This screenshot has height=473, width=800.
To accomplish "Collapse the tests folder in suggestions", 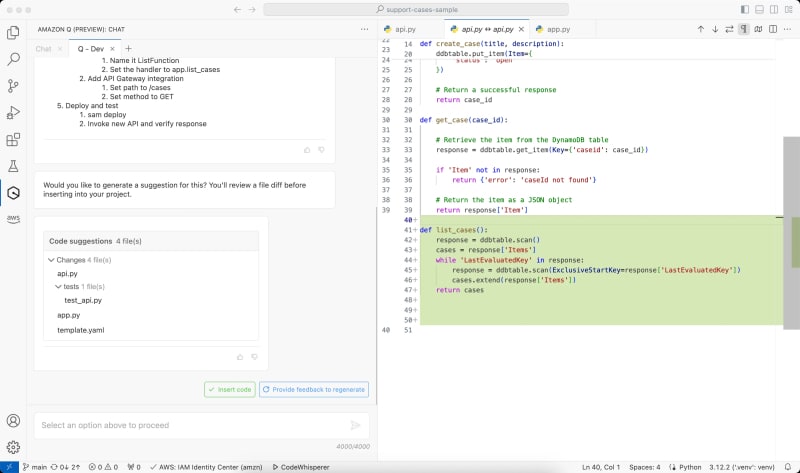I will [x=58, y=287].
